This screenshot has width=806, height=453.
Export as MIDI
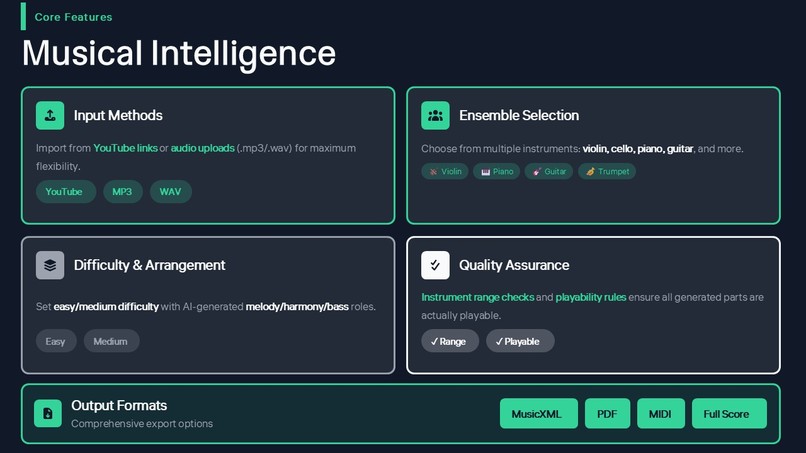661,413
